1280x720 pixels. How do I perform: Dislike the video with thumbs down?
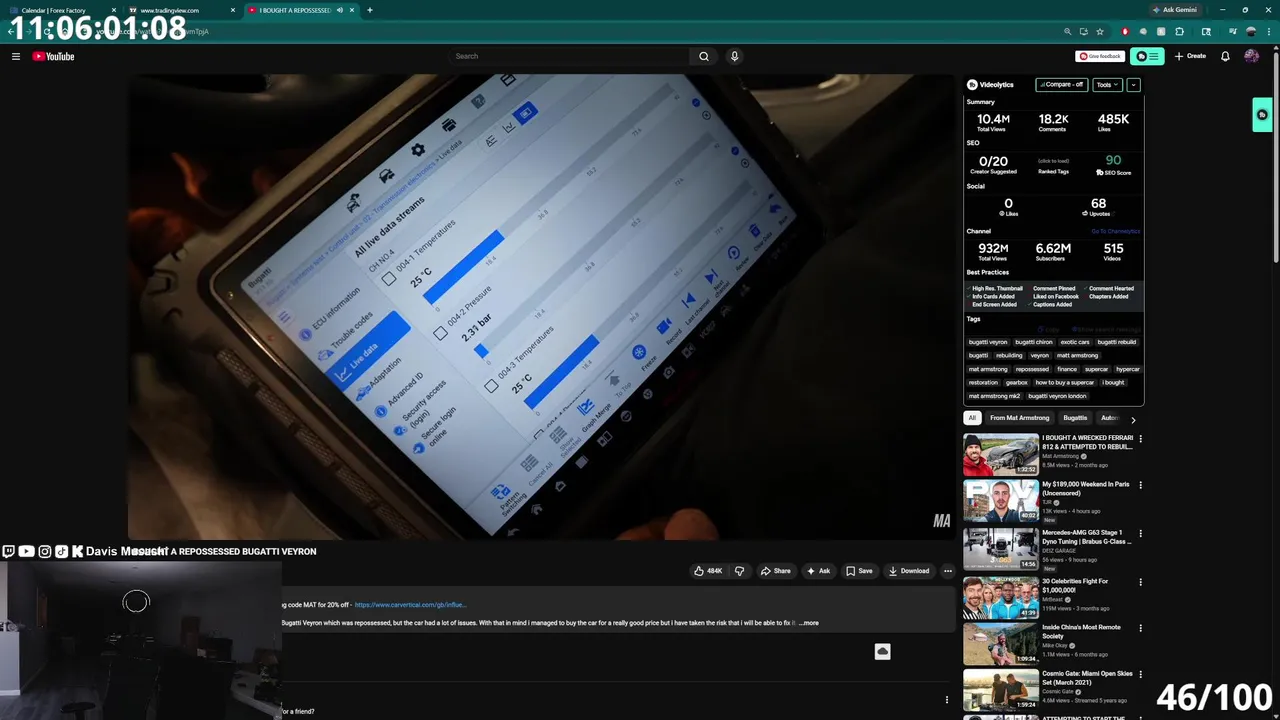739,571
